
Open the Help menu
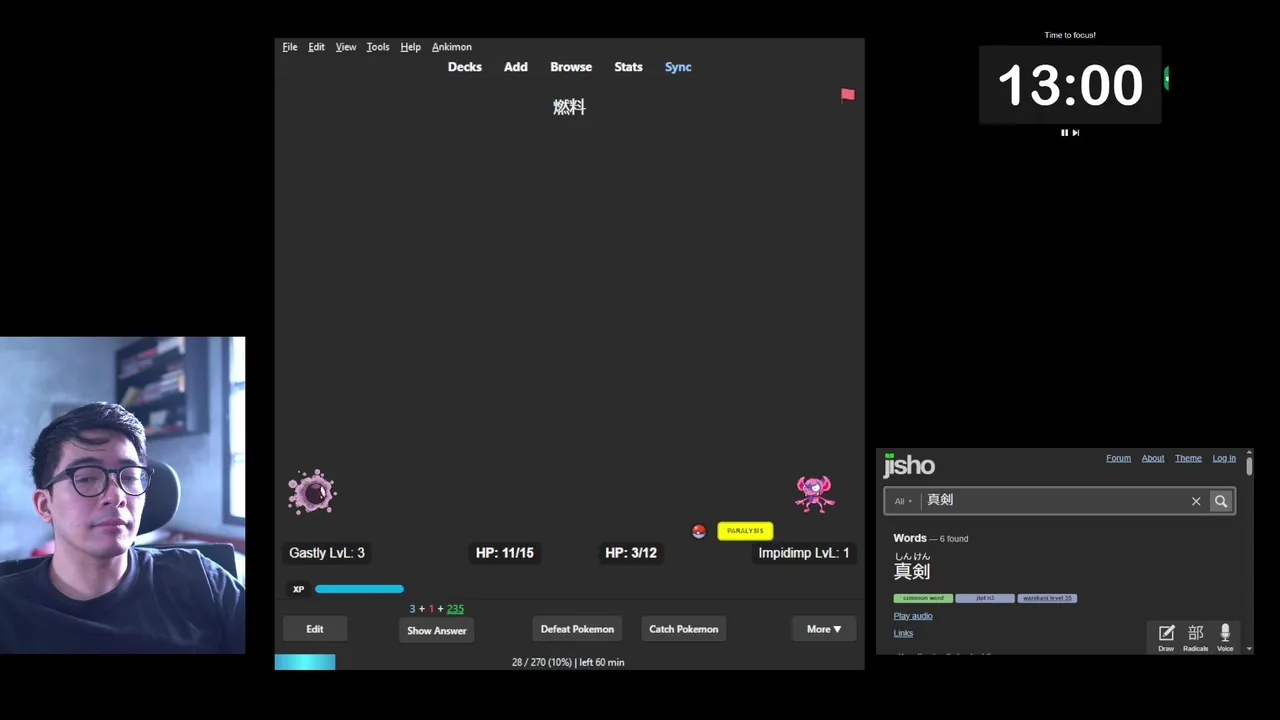(x=410, y=47)
